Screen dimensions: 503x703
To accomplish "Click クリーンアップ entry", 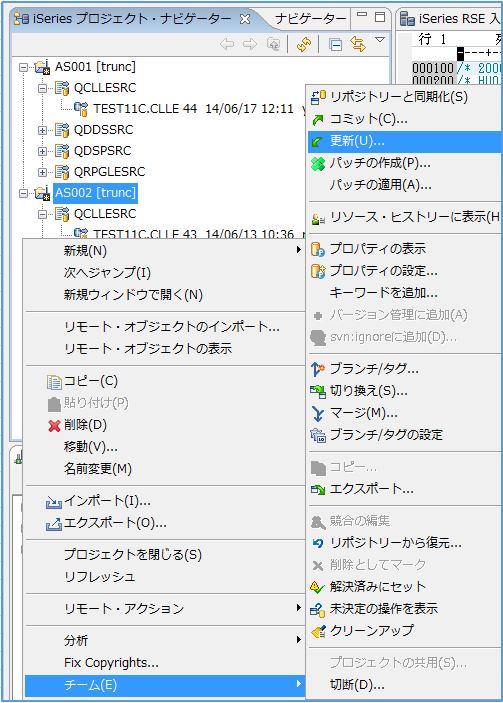I will click(404, 630).
